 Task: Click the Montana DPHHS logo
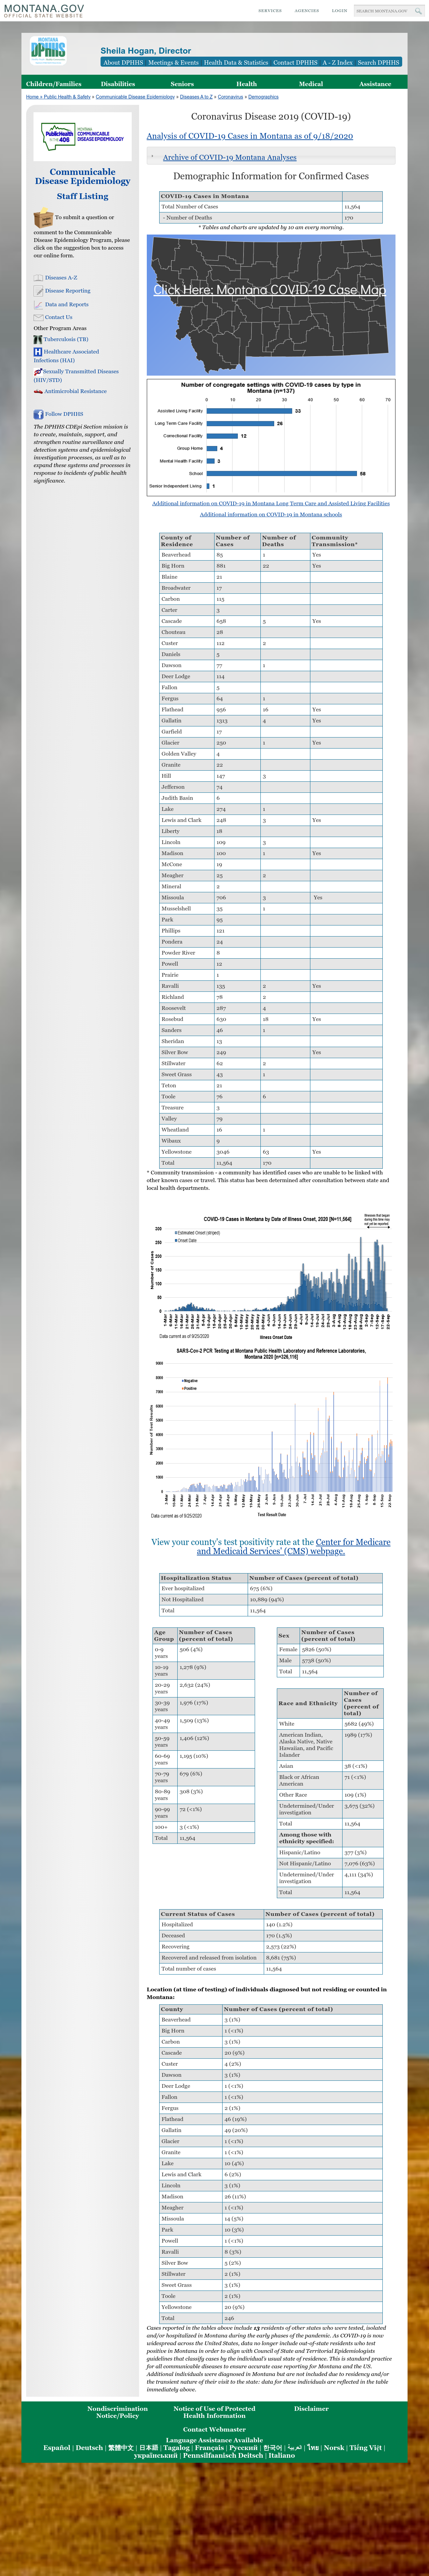coord(48,50)
